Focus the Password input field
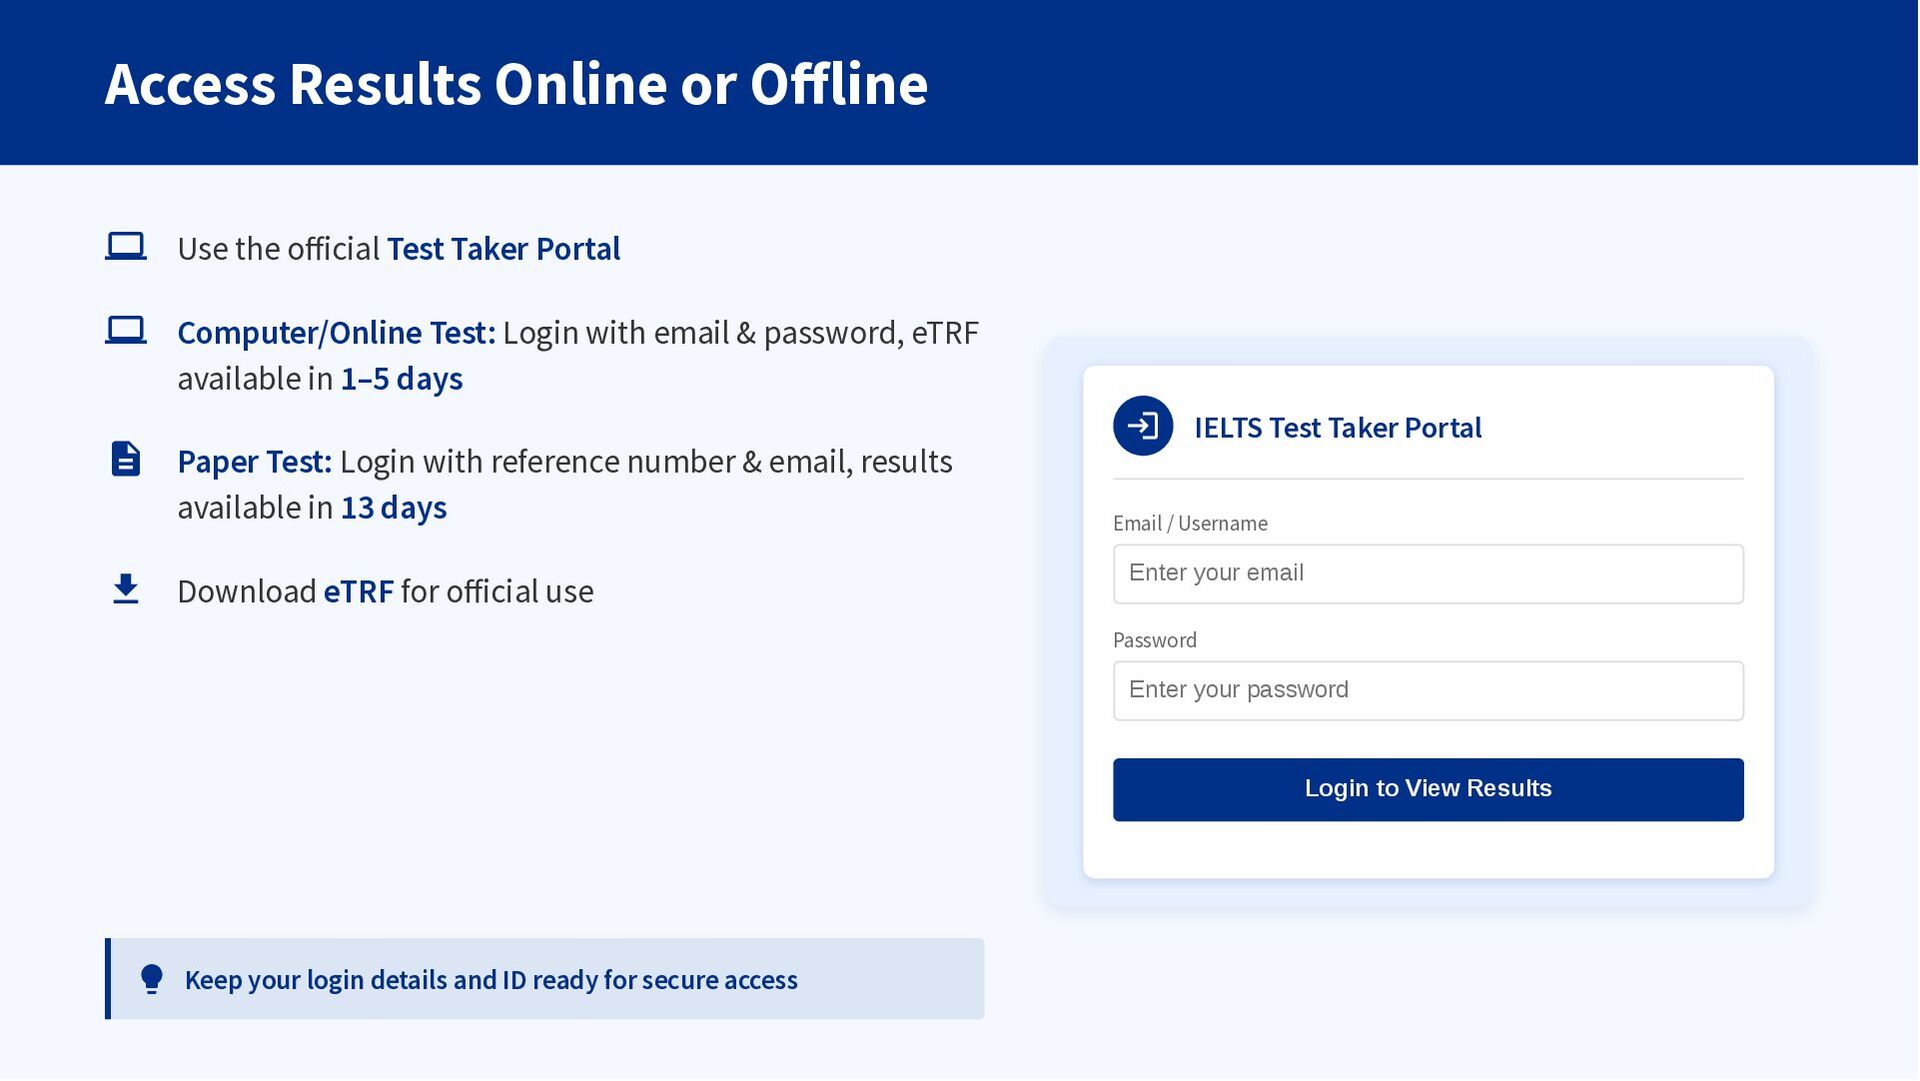The width and height of the screenshot is (1920, 1081). [x=1428, y=691]
